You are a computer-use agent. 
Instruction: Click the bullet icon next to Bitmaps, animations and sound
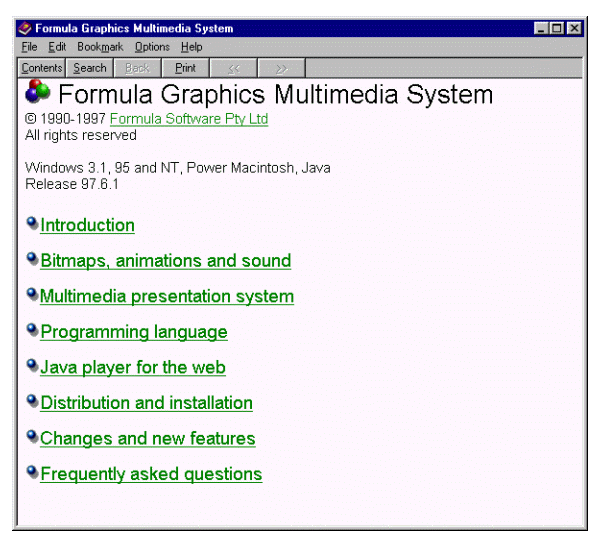(33, 260)
